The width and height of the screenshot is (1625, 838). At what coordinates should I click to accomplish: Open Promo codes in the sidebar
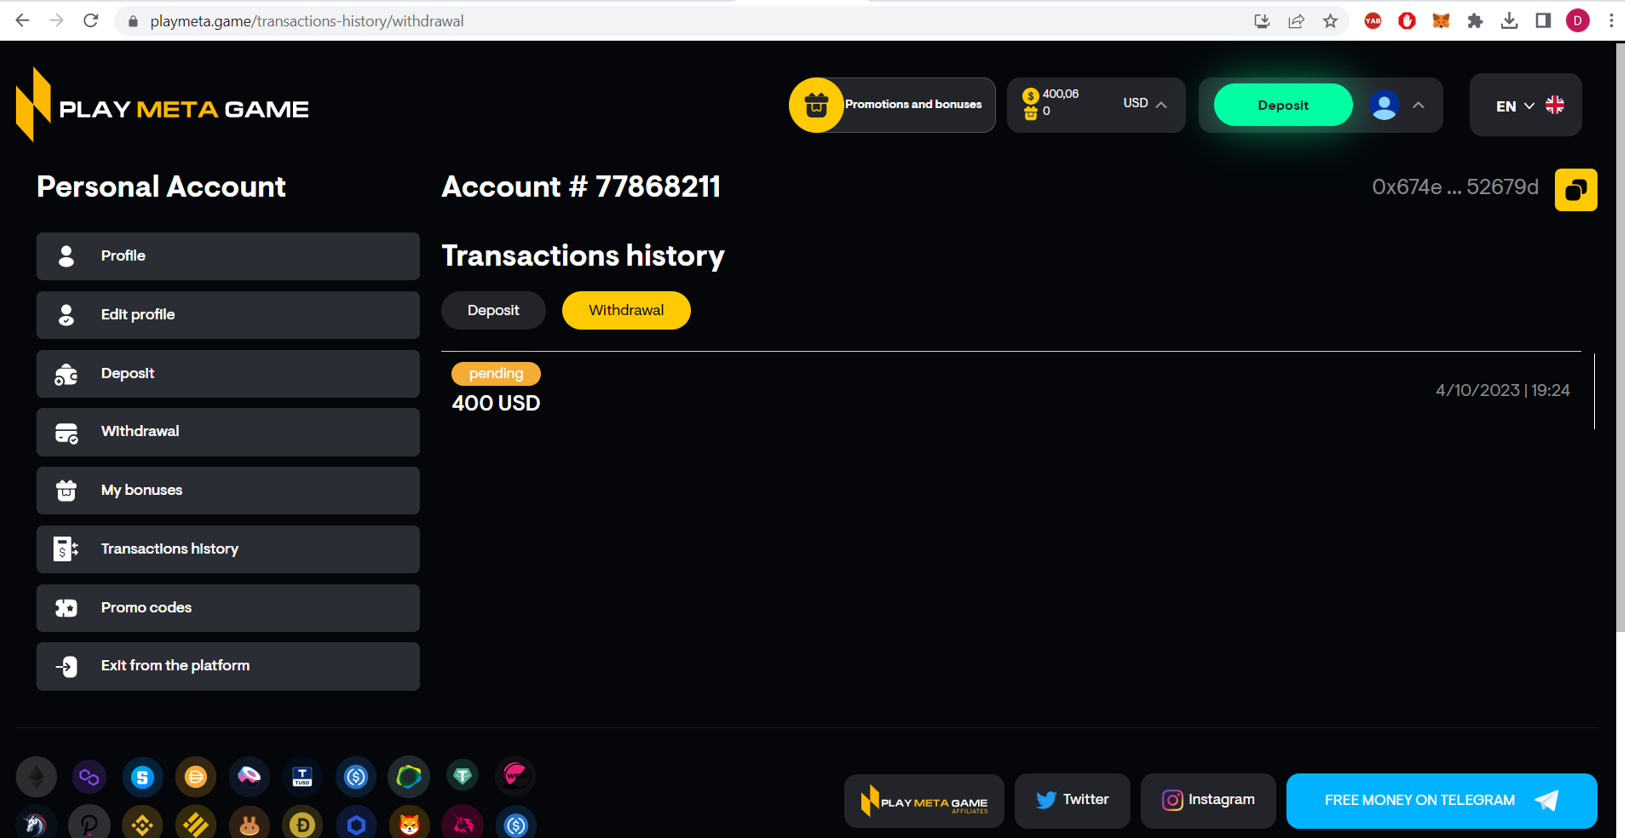228,608
